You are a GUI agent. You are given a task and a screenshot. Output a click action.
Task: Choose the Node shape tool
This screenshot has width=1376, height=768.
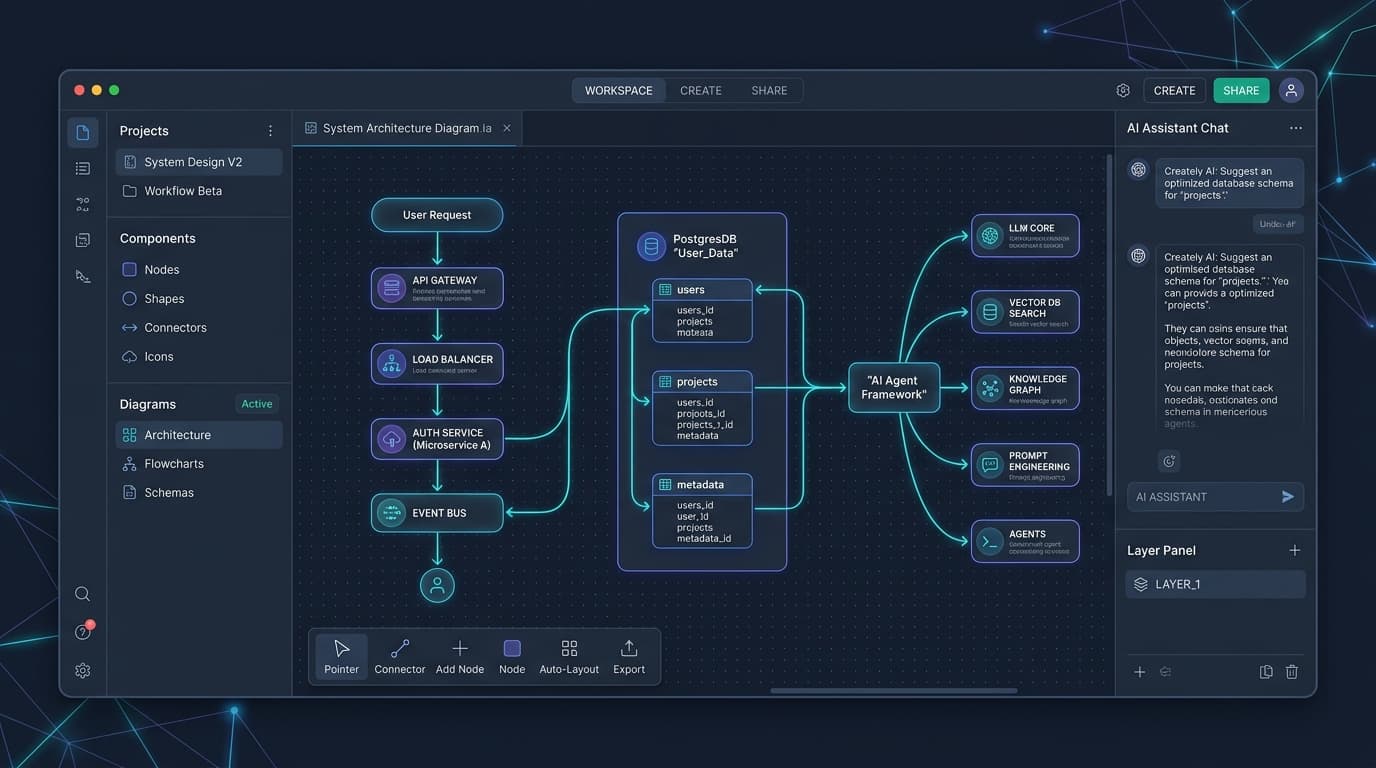(x=512, y=656)
